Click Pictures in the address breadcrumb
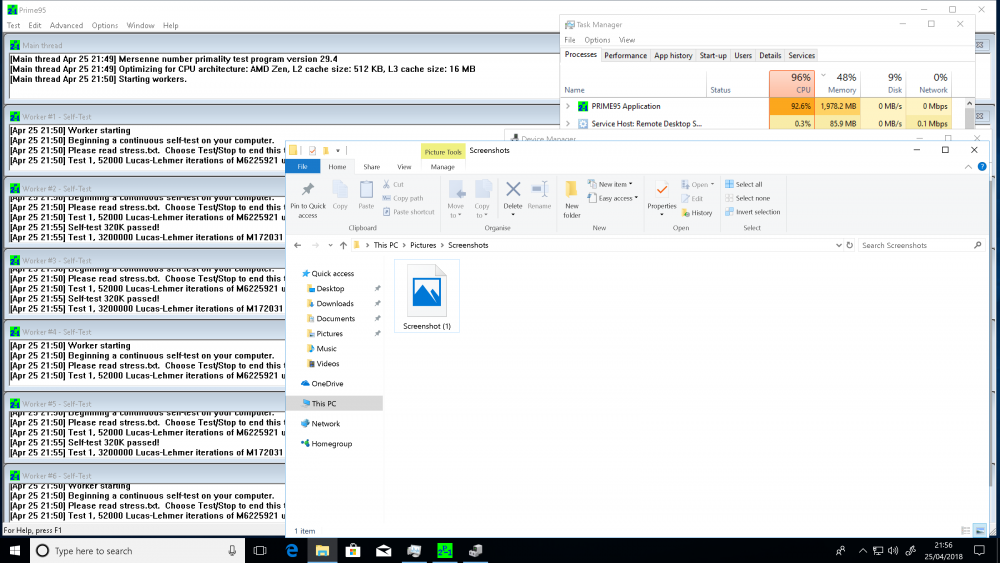This screenshot has height=563, width=1000. pos(423,245)
